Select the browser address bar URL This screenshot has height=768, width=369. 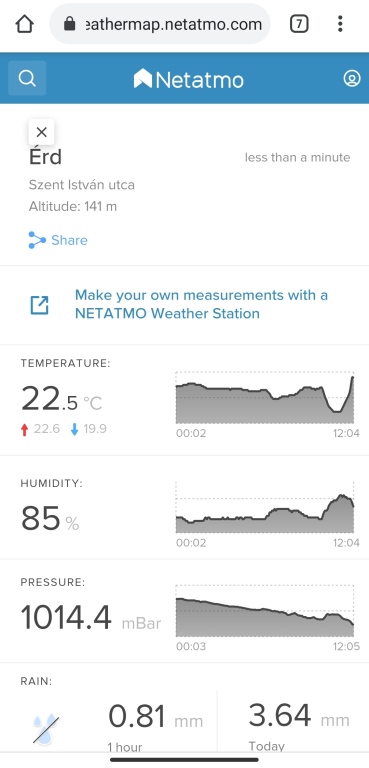(x=160, y=24)
